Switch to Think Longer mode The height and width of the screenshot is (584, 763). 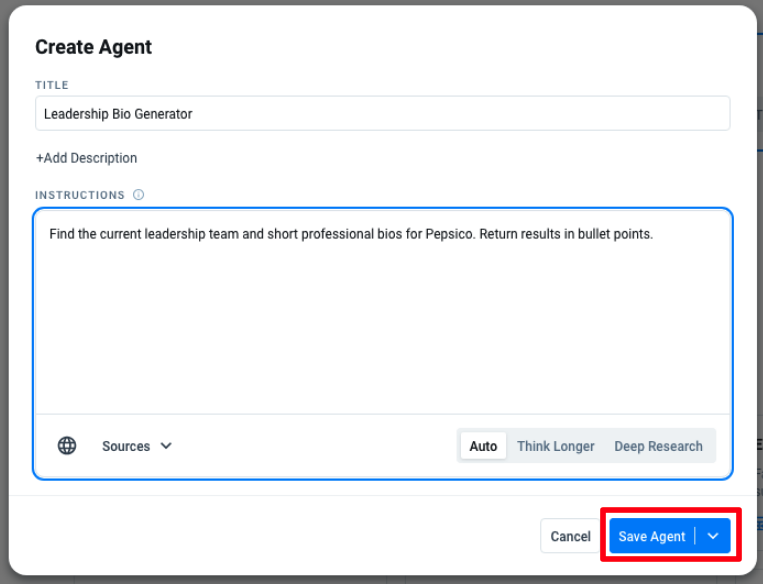point(555,446)
